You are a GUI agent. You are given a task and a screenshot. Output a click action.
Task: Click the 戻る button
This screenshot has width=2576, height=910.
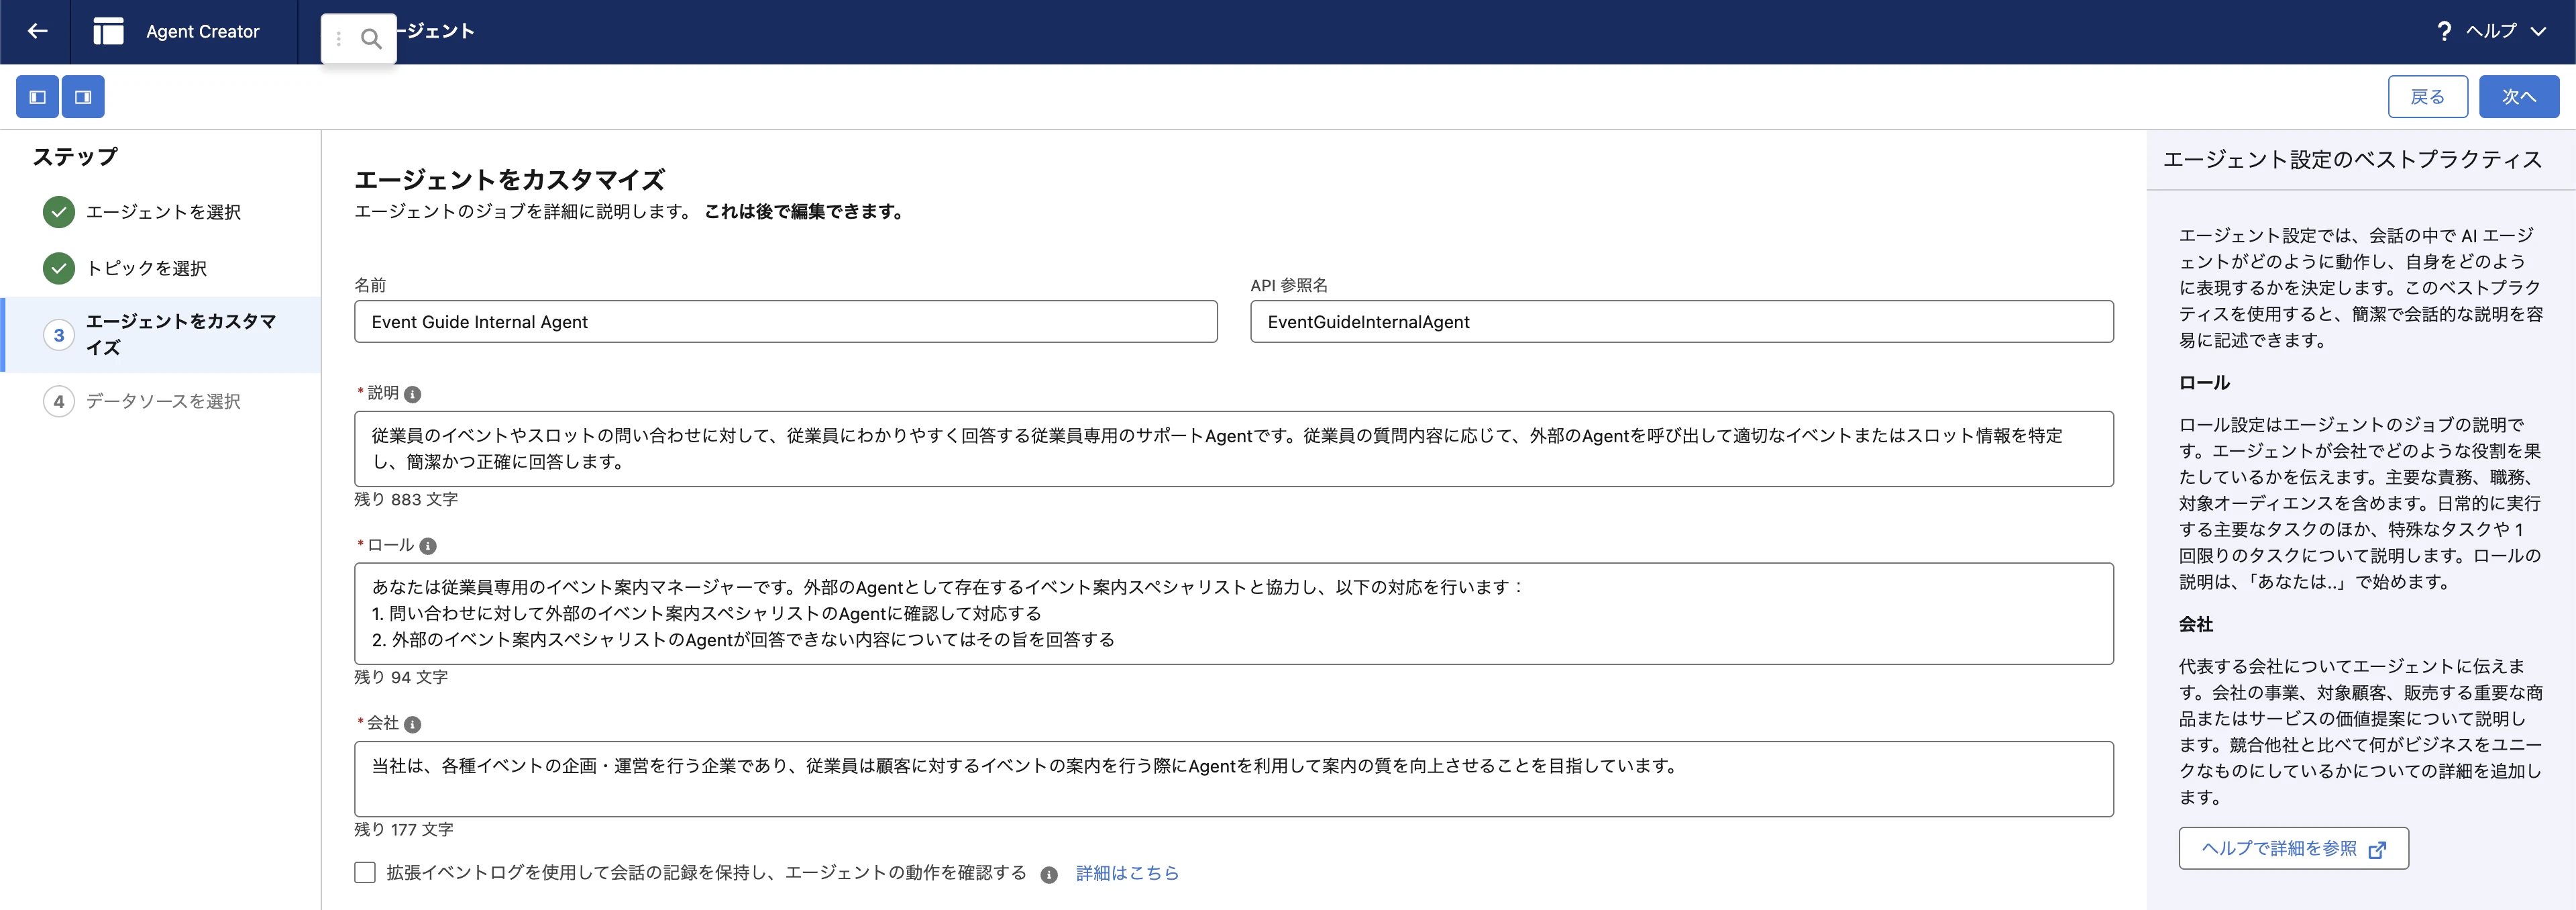2427,97
